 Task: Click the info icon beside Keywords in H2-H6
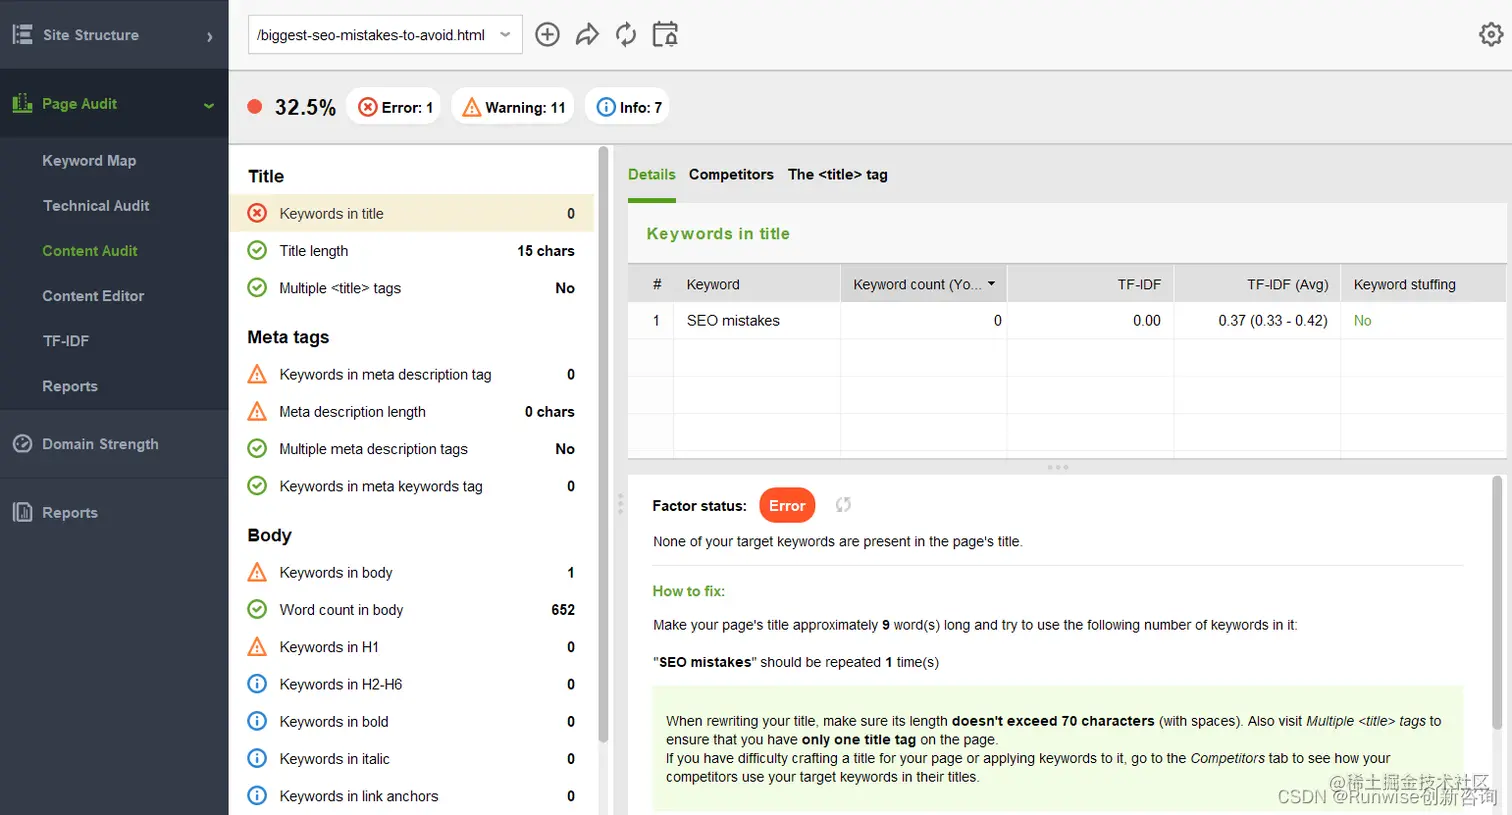257,684
